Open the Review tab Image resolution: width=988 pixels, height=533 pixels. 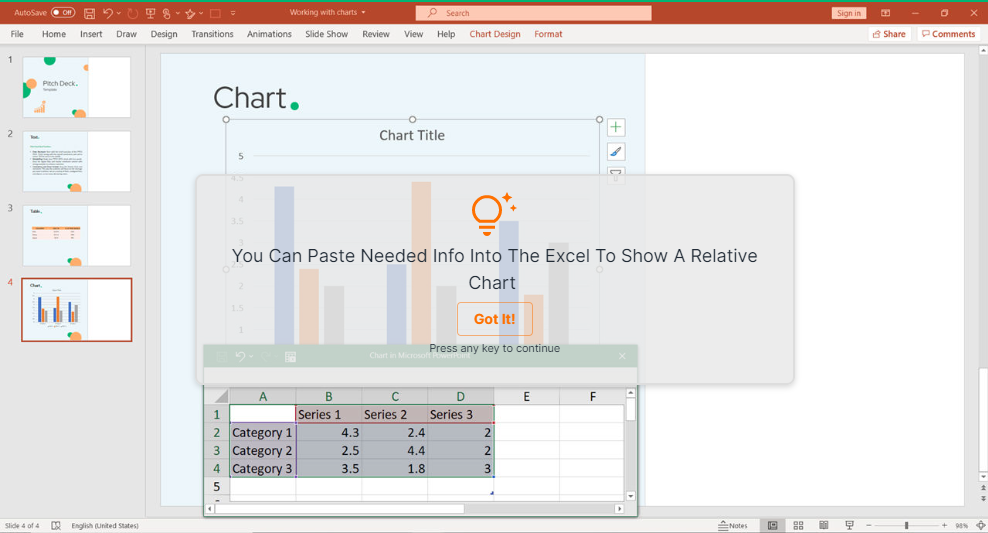click(x=376, y=34)
